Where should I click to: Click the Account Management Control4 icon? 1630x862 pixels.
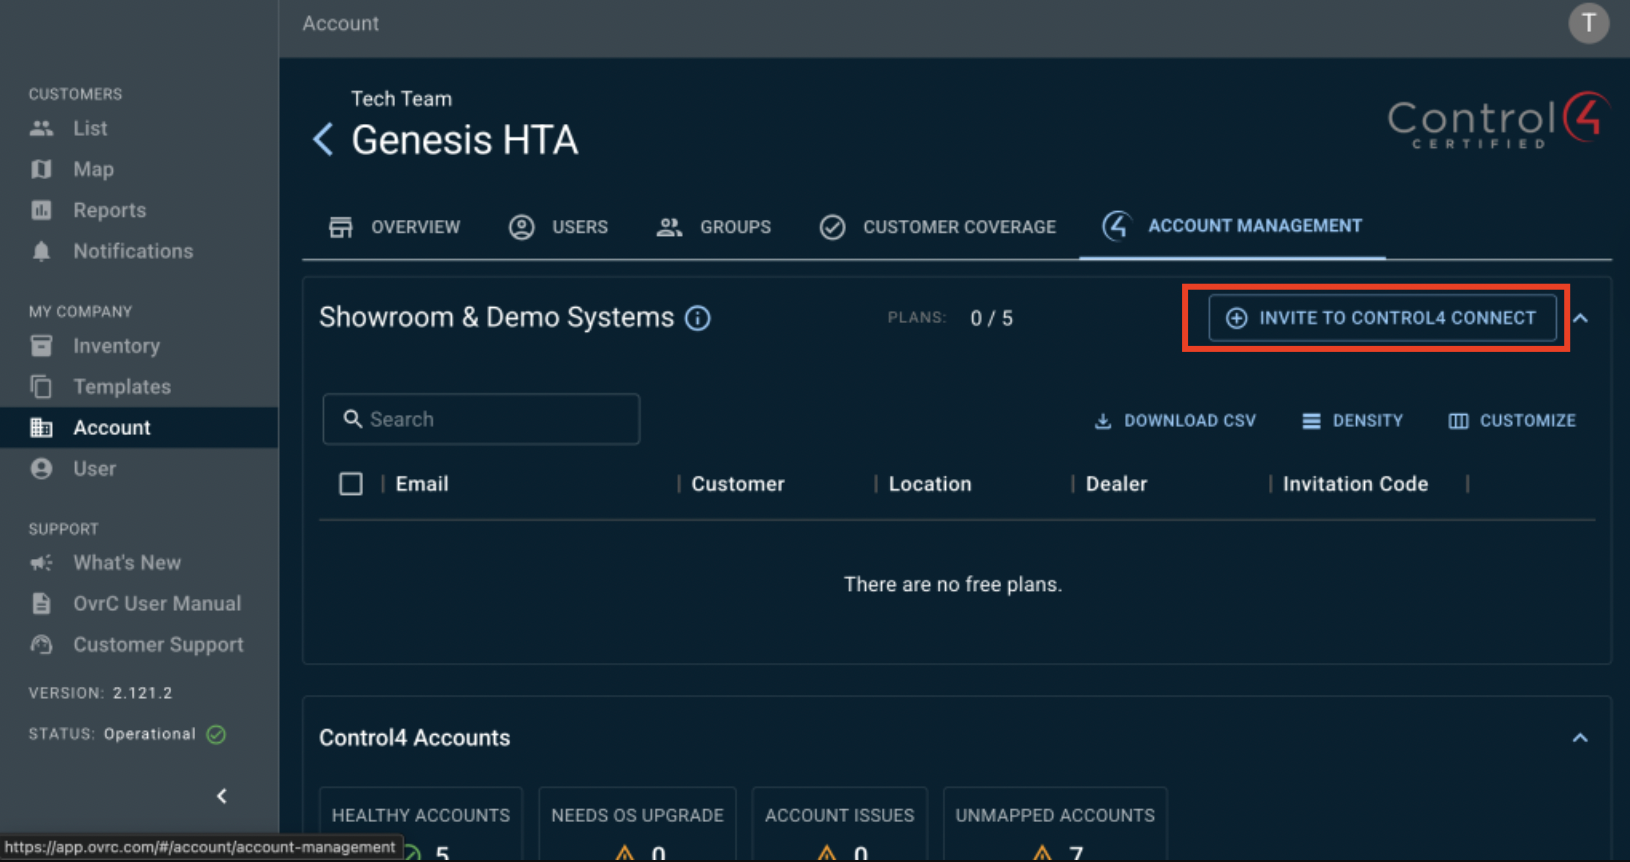coord(1116,226)
